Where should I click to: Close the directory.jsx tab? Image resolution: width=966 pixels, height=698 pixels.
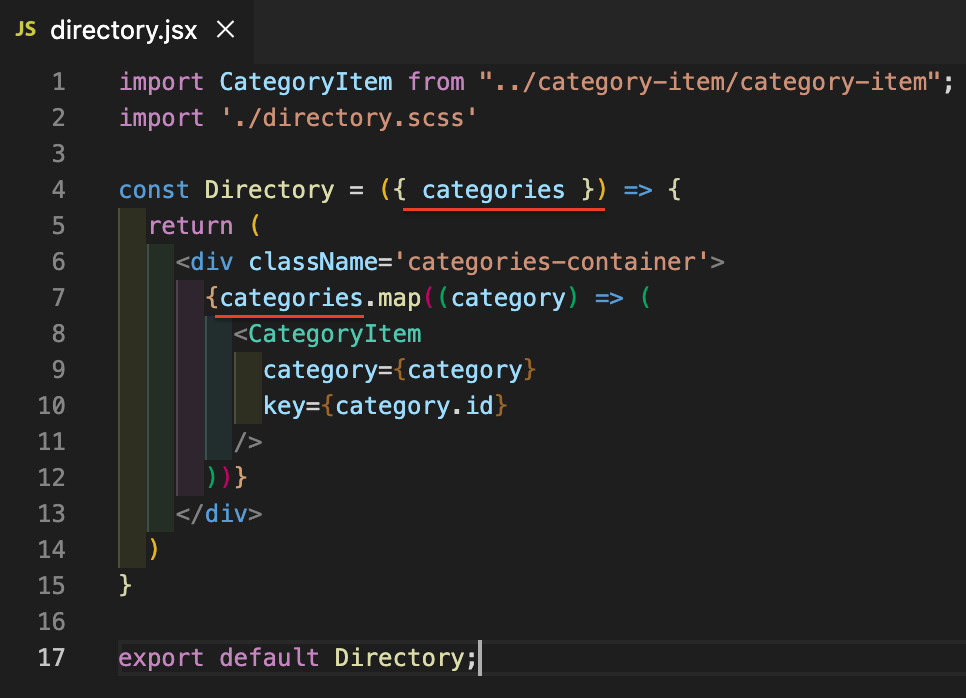[225, 30]
